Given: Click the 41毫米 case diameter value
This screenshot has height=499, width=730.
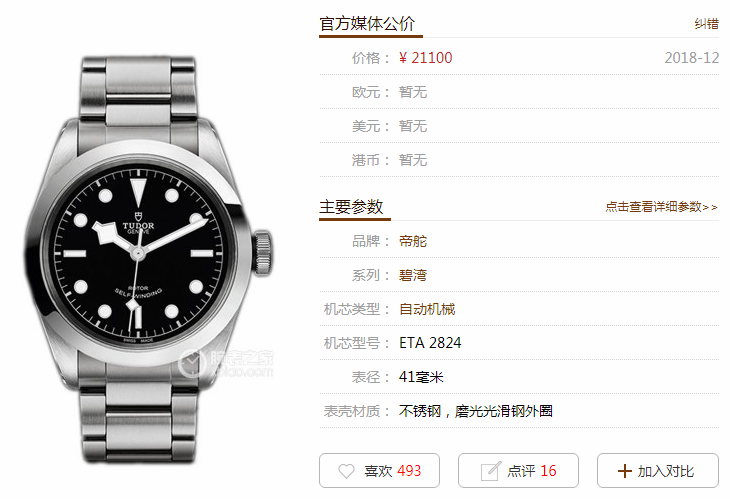Looking at the screenshot, I should click(421, 377).
